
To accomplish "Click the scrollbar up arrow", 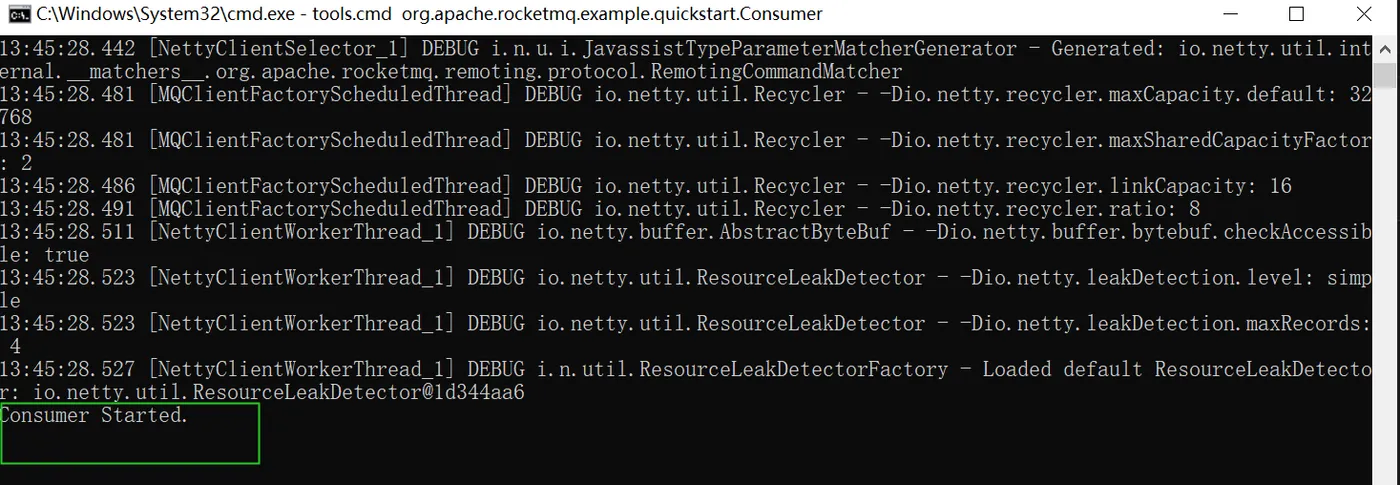I will 1385,45.
